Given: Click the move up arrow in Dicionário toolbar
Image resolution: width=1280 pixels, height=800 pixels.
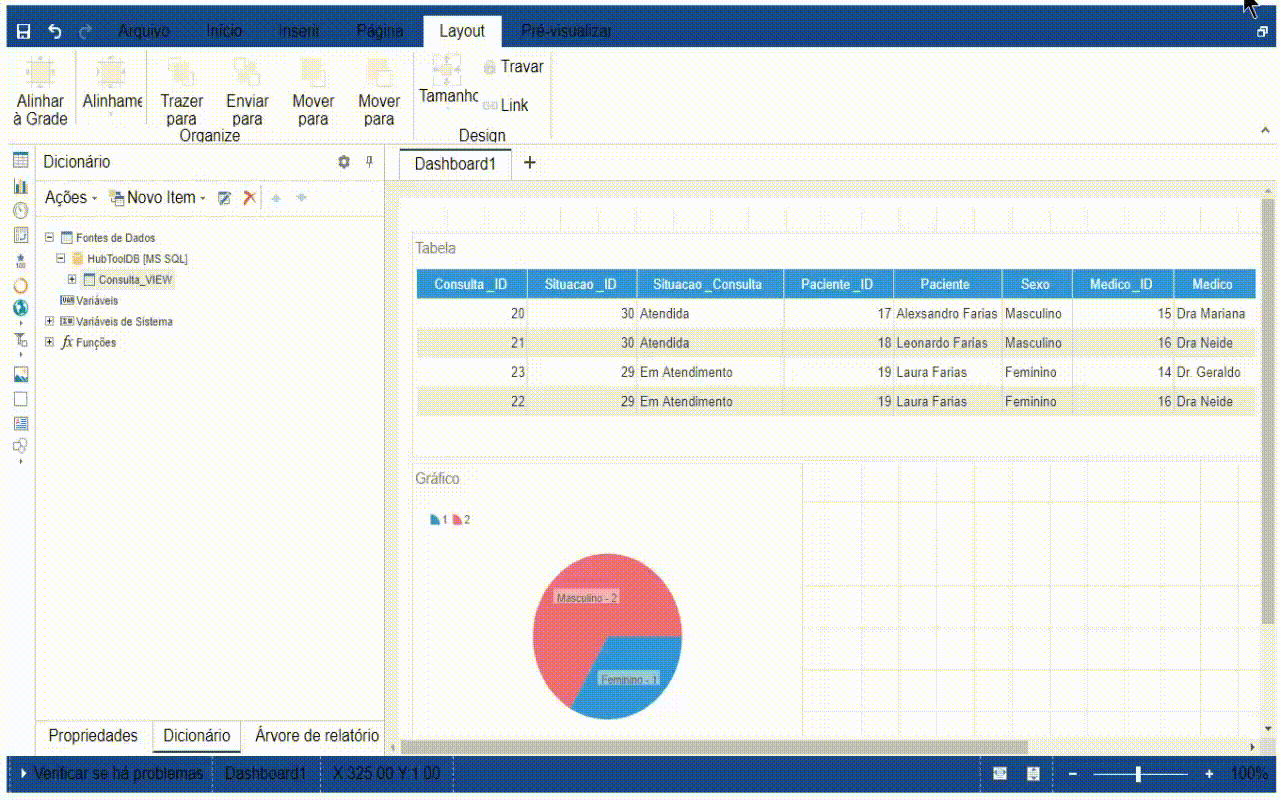Looking at the screenshot, I should [276, 198].
